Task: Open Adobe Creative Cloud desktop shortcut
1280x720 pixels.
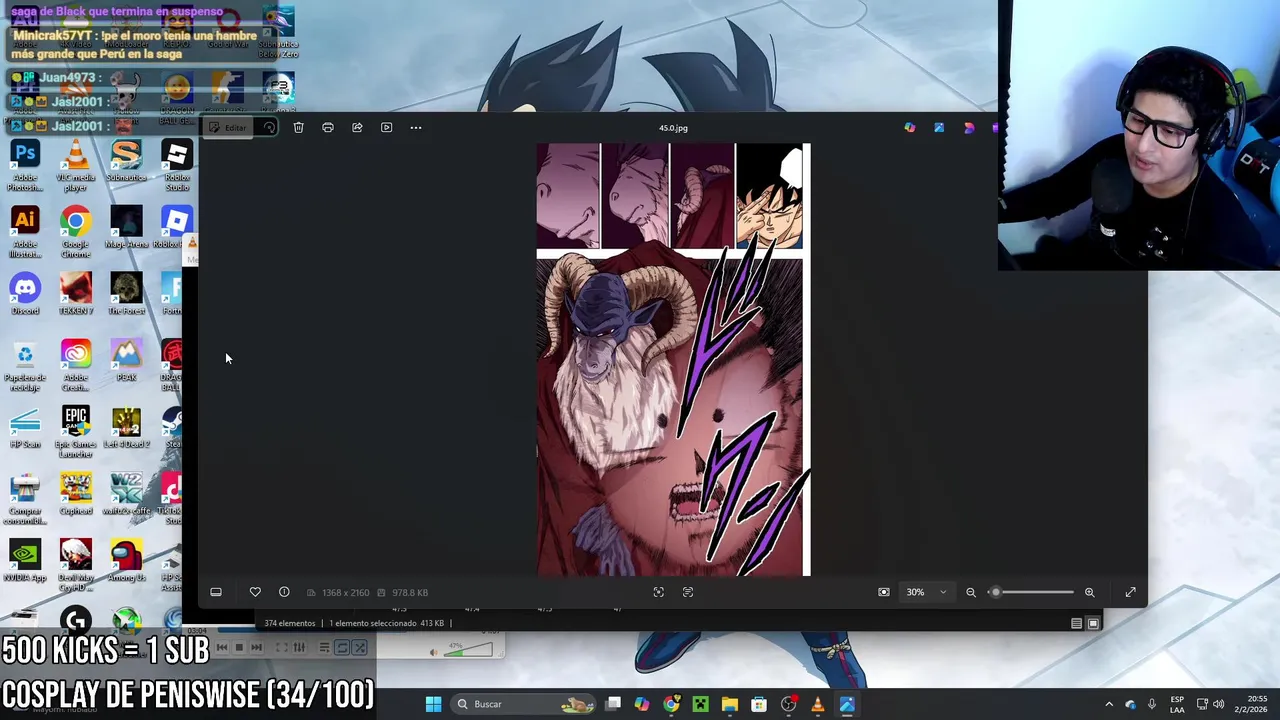Action: (x=76, y=366)
